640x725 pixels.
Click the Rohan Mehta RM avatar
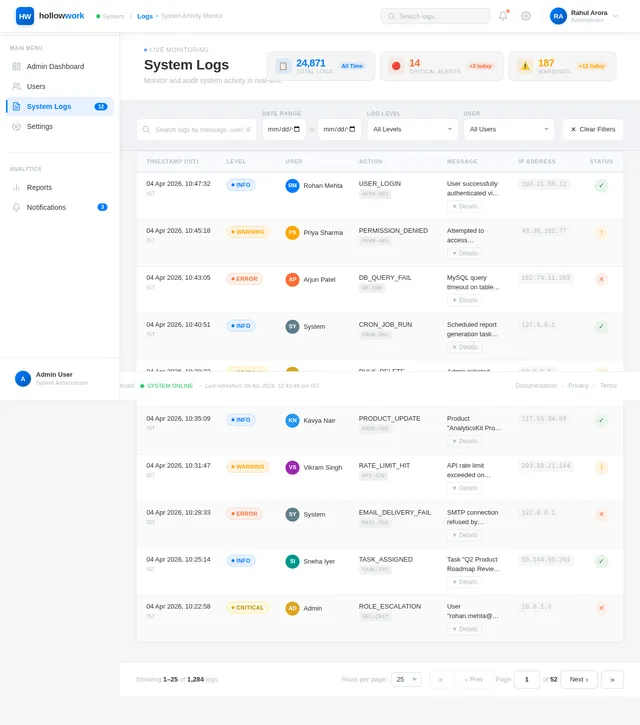tap(292, 186)
